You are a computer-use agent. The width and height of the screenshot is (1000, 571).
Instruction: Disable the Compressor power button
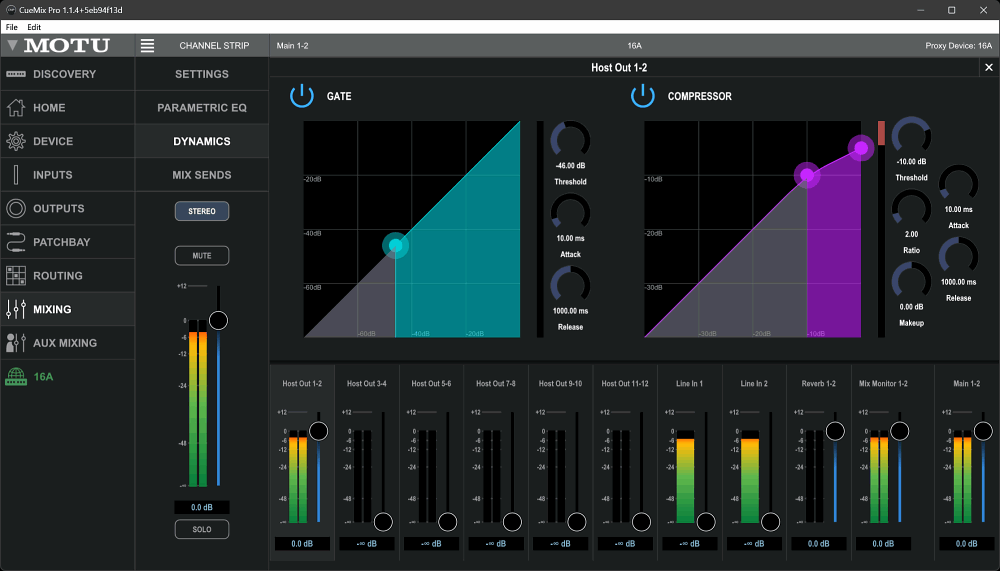pos(642,96)
